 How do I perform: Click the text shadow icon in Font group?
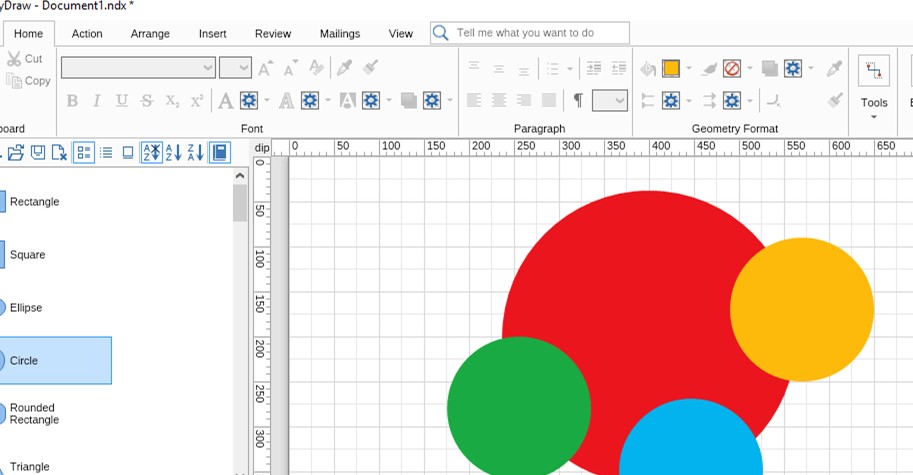(x=409, y=101)
